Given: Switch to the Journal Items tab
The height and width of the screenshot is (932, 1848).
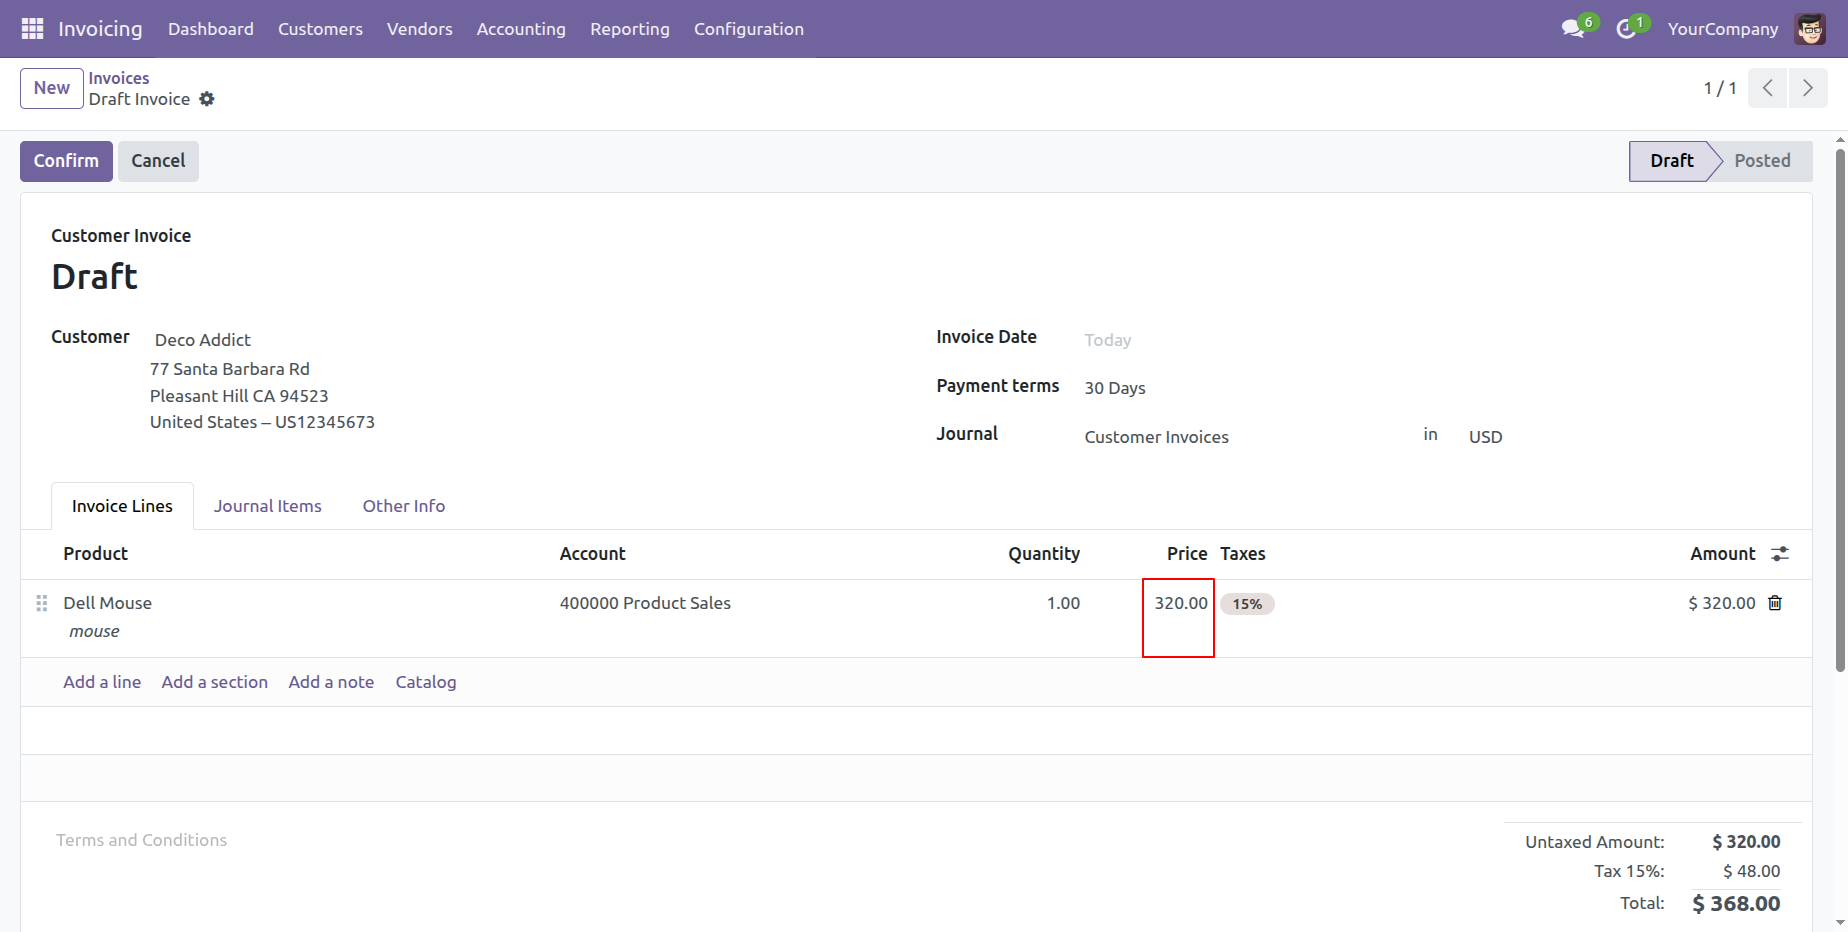Looking at the screenshot, I should pos(267,506).
